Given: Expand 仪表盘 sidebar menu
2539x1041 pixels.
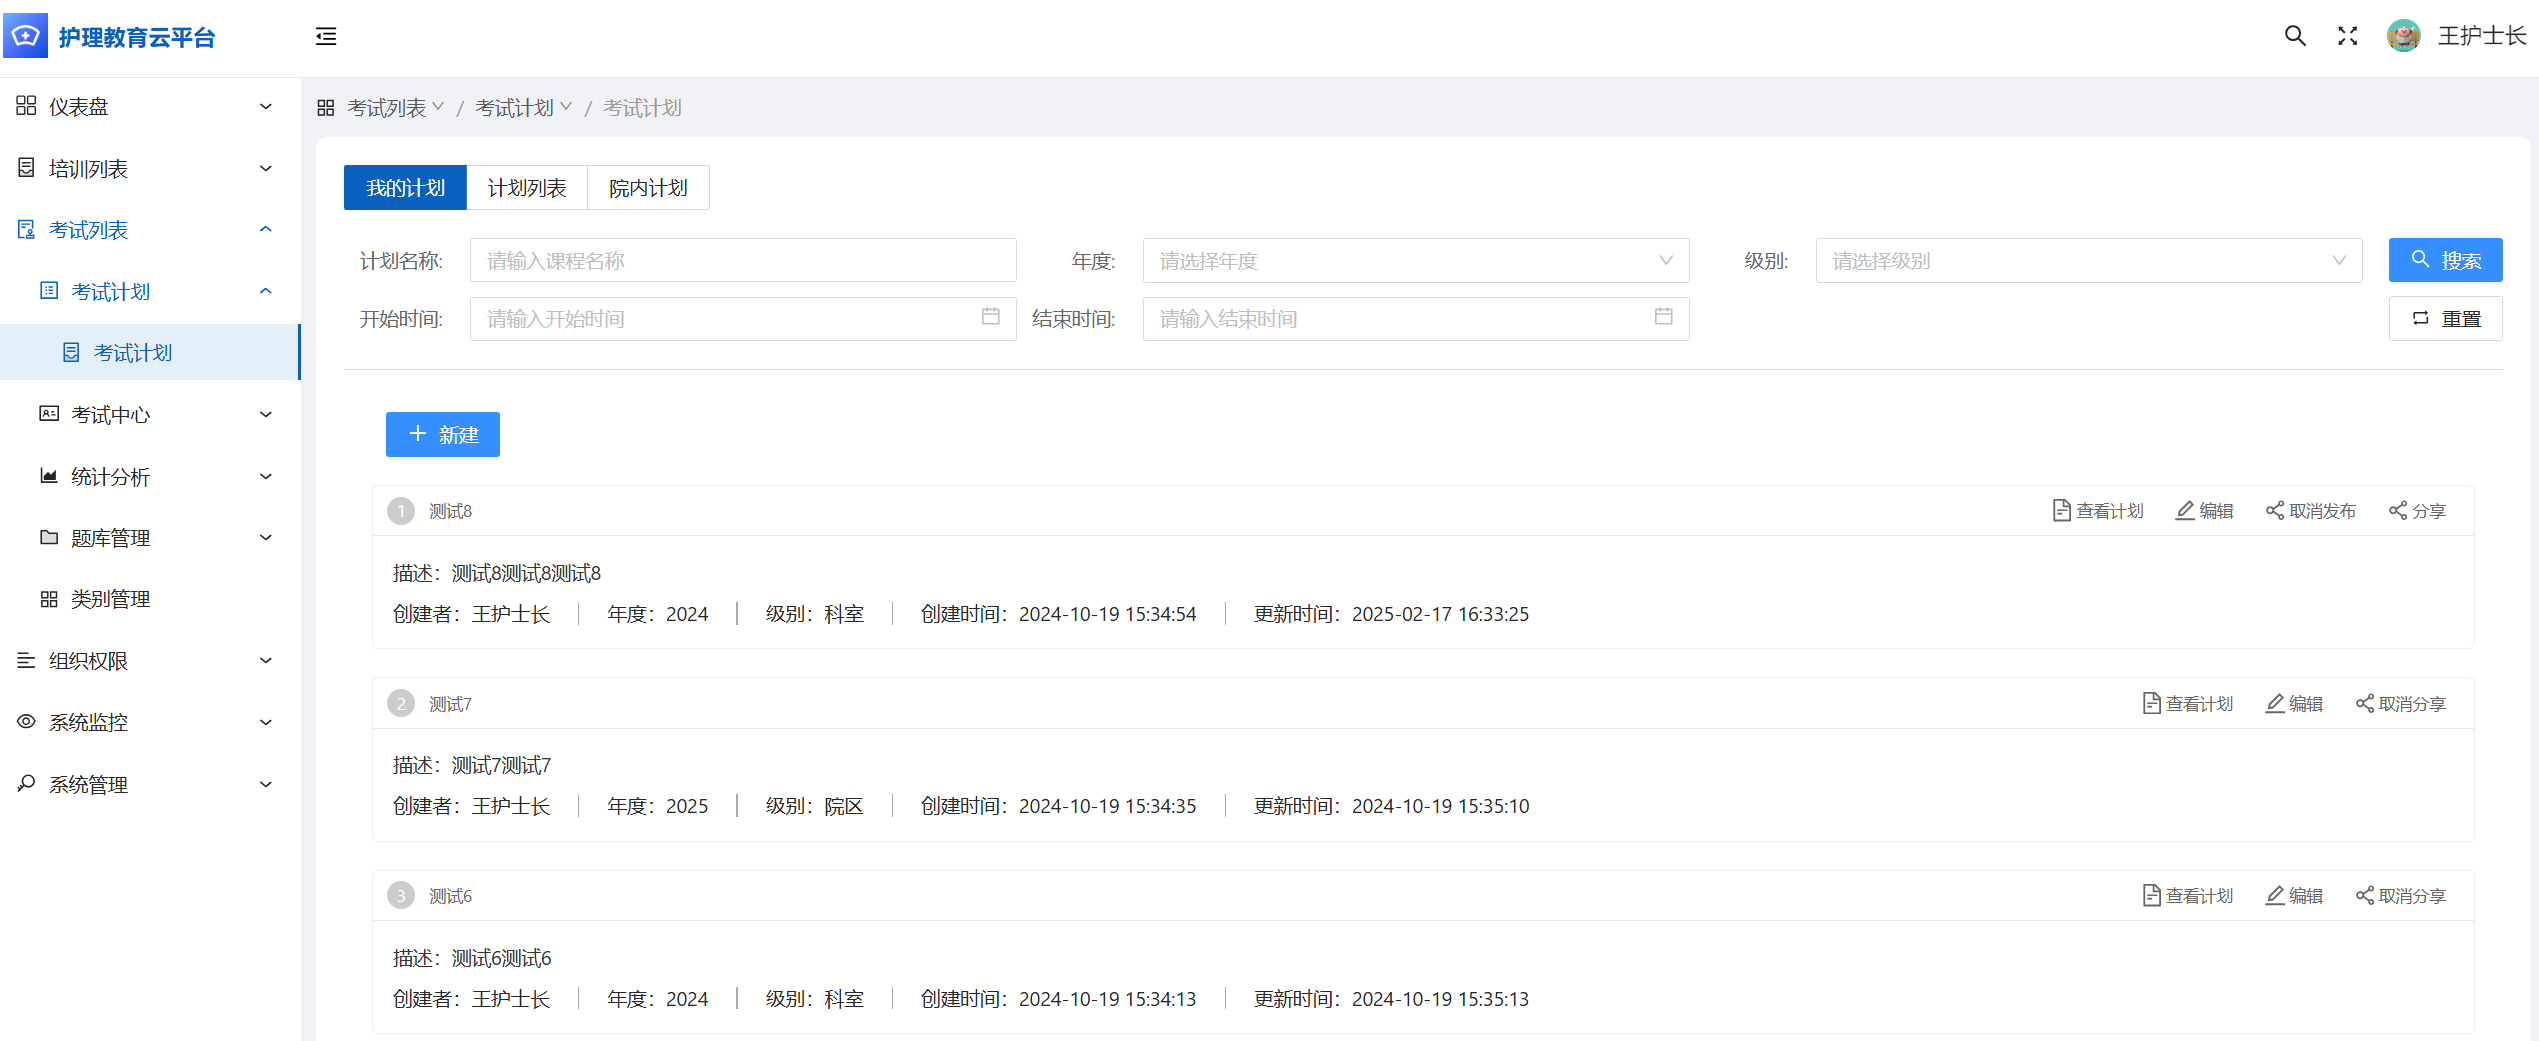Looking at the screenshot, I should [x=145, y=107].
